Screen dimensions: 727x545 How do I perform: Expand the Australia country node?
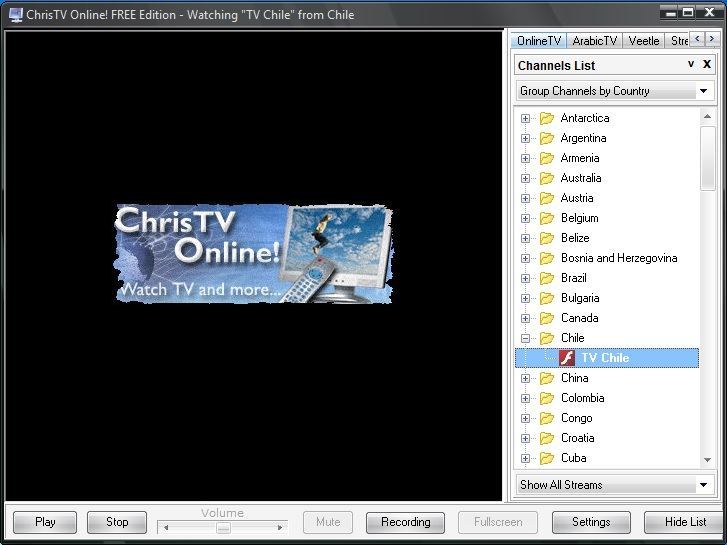click(525, 178)
